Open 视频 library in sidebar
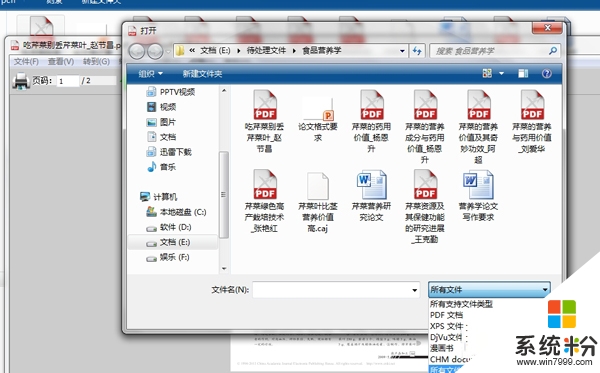Screen dimensions: 600x373 (x=161, y=107)
